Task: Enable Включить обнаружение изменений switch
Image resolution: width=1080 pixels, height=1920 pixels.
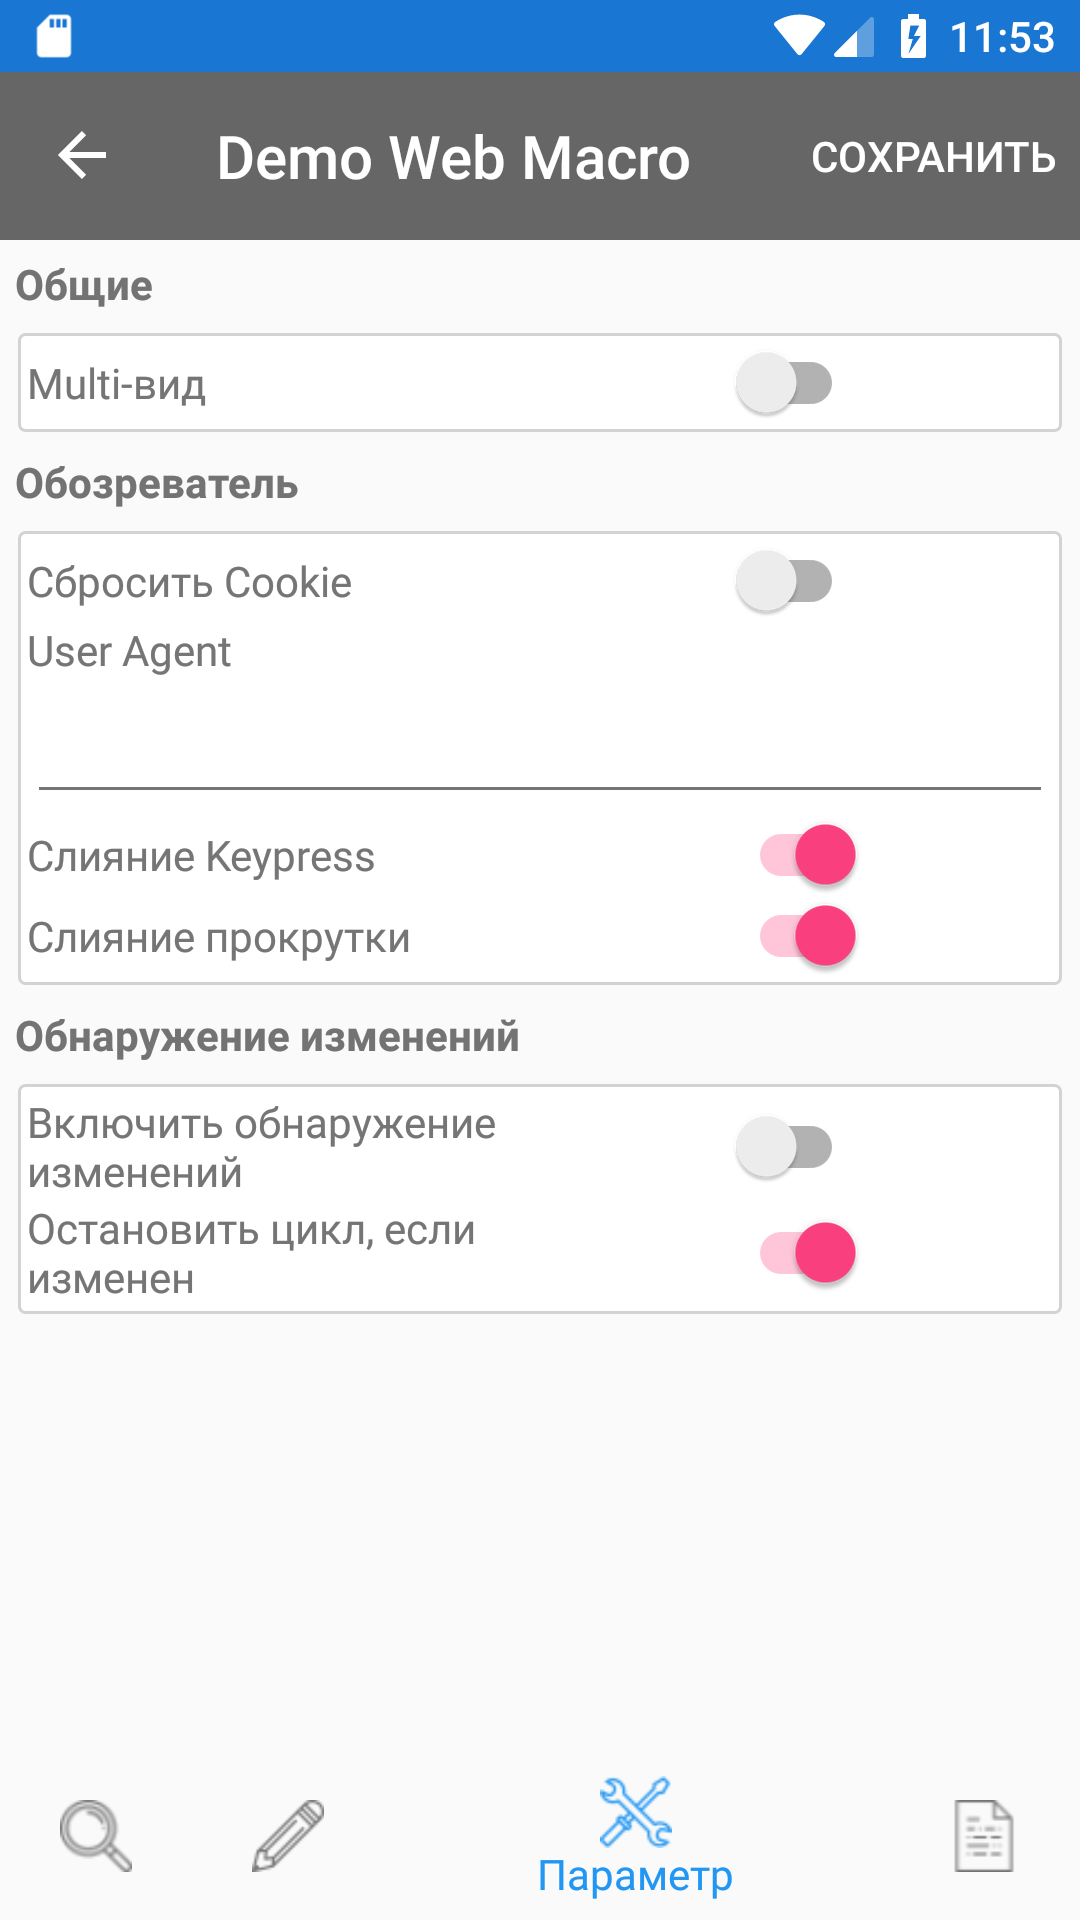Action: 784,1147
